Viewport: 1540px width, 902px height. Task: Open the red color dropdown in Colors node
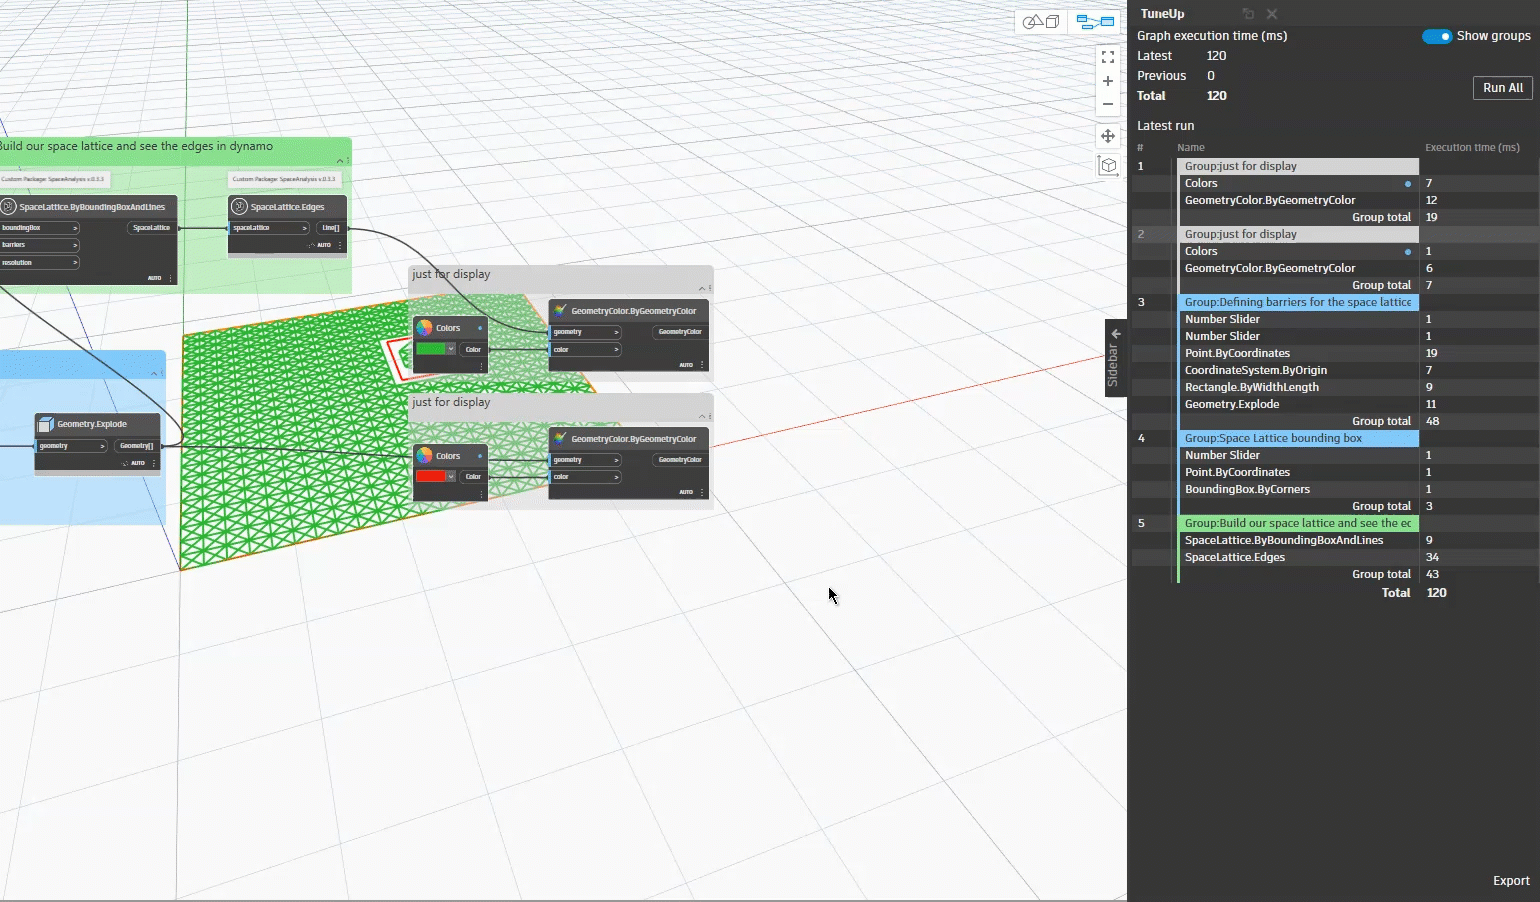coord(451,477)
